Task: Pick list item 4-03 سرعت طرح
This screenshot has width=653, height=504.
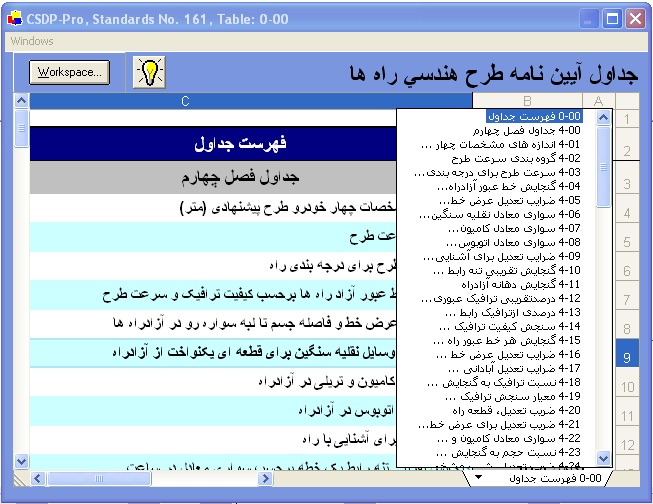Action: click(x=497, y=172)
